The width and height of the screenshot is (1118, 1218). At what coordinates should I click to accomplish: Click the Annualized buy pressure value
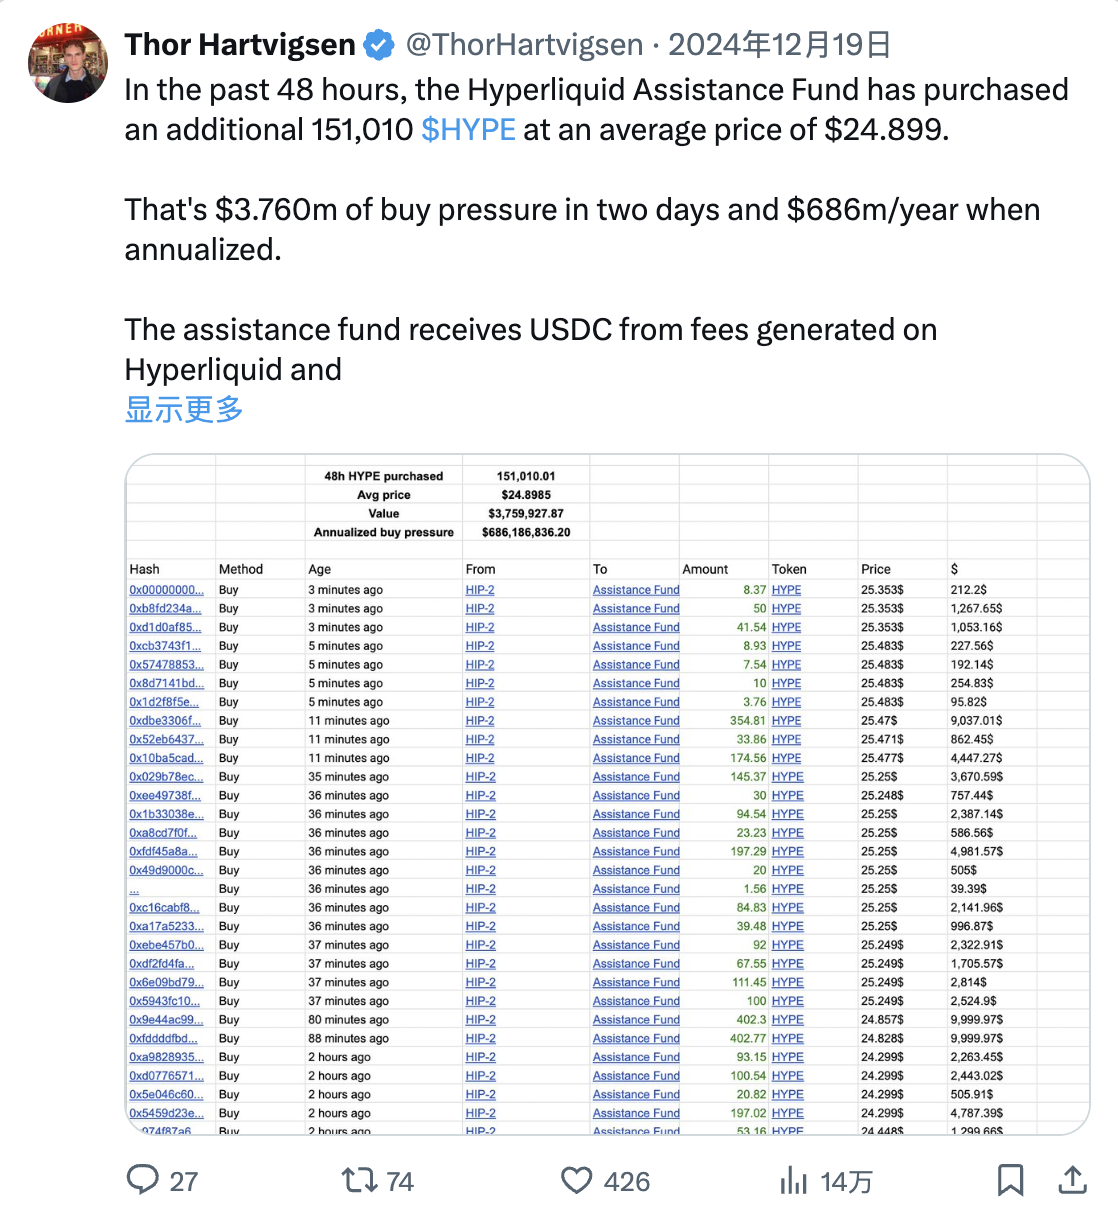coord(526,532)
